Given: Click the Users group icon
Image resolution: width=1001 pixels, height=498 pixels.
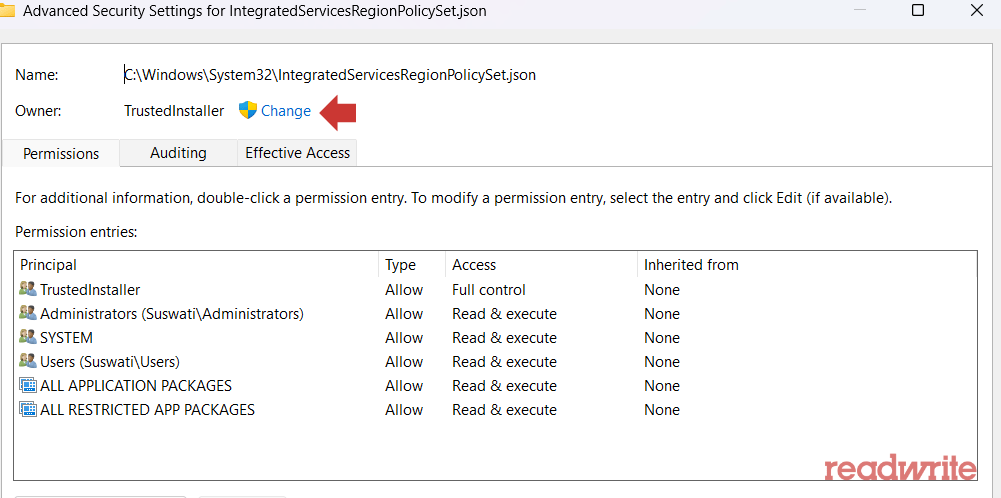Looking at the screenshot, I should 27,361.
